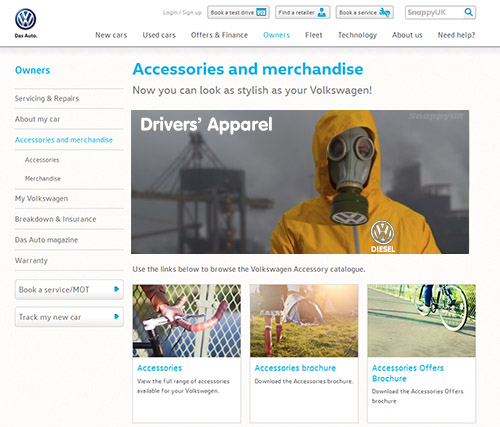Viewport: 500px width, 427px height.
Task: Select the Owners menu item
Action: [x=276, y=35]
